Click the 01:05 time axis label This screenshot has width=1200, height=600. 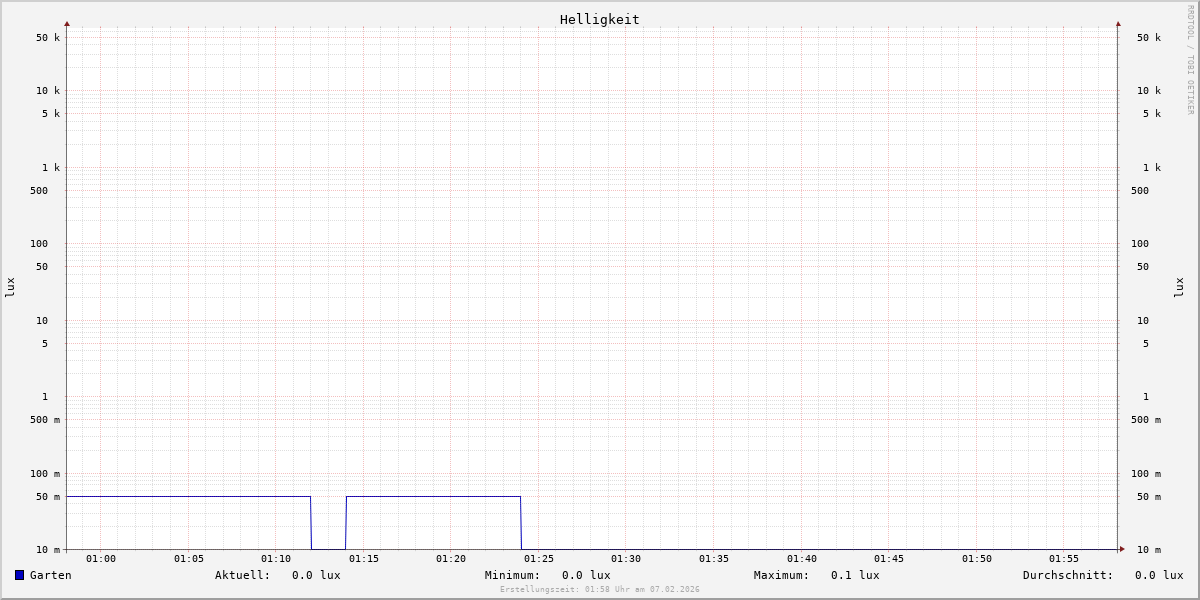189,559
